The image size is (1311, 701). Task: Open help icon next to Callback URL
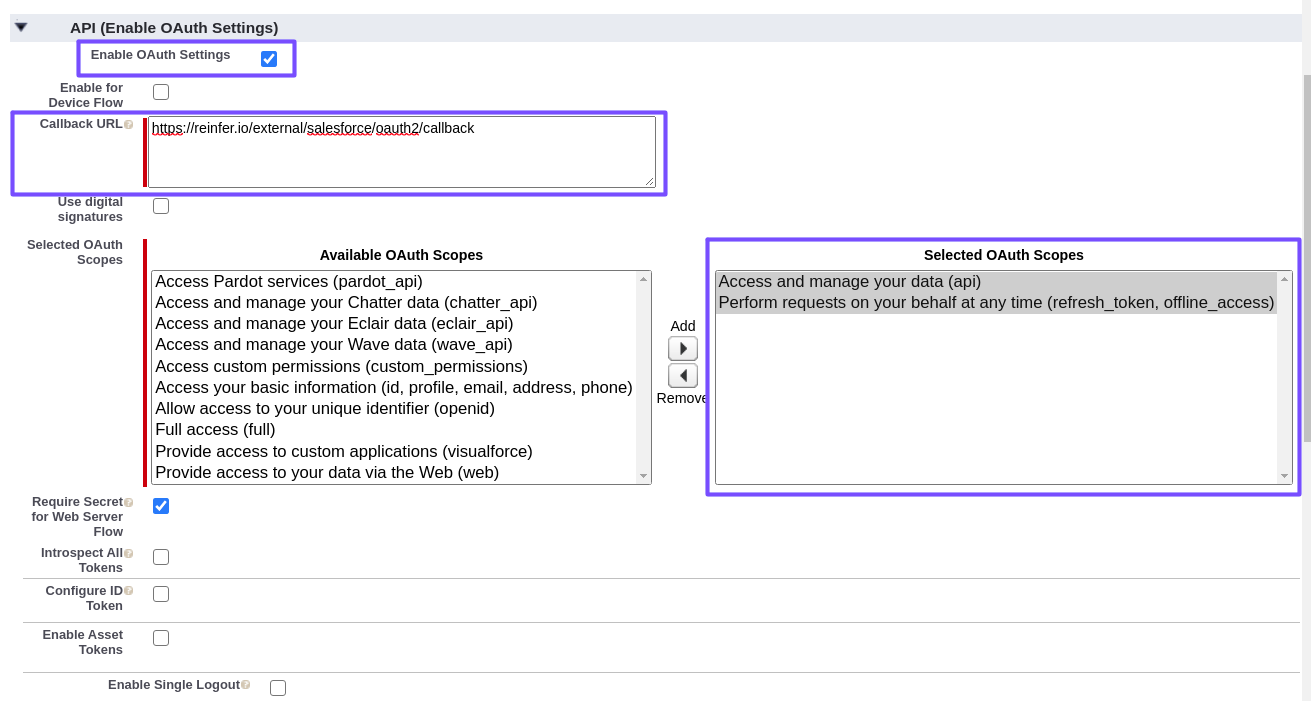pyautogui.click(x=129, y=125)
